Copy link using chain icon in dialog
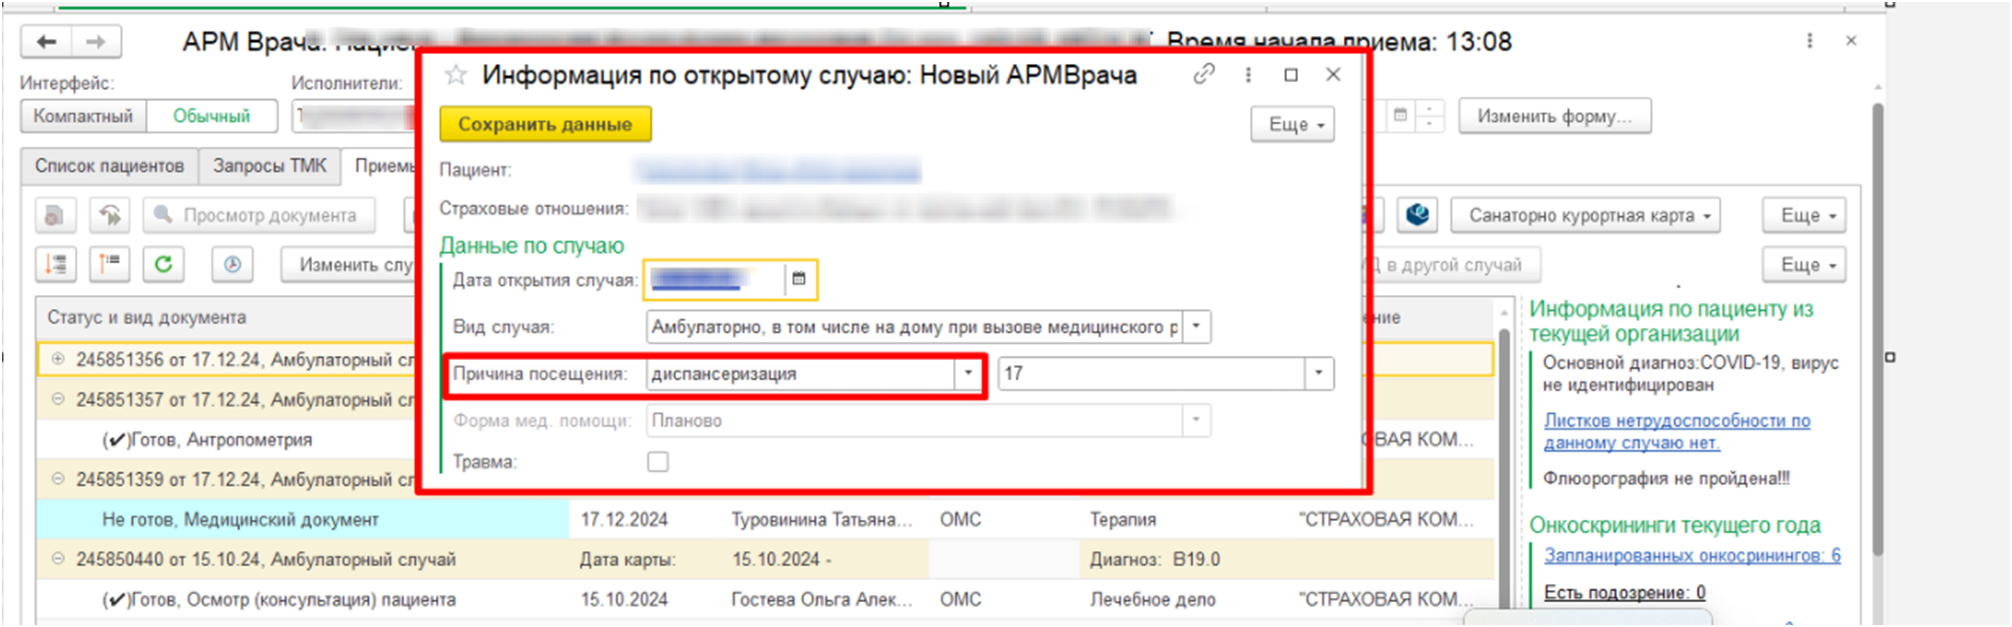 pos(1204,75)
